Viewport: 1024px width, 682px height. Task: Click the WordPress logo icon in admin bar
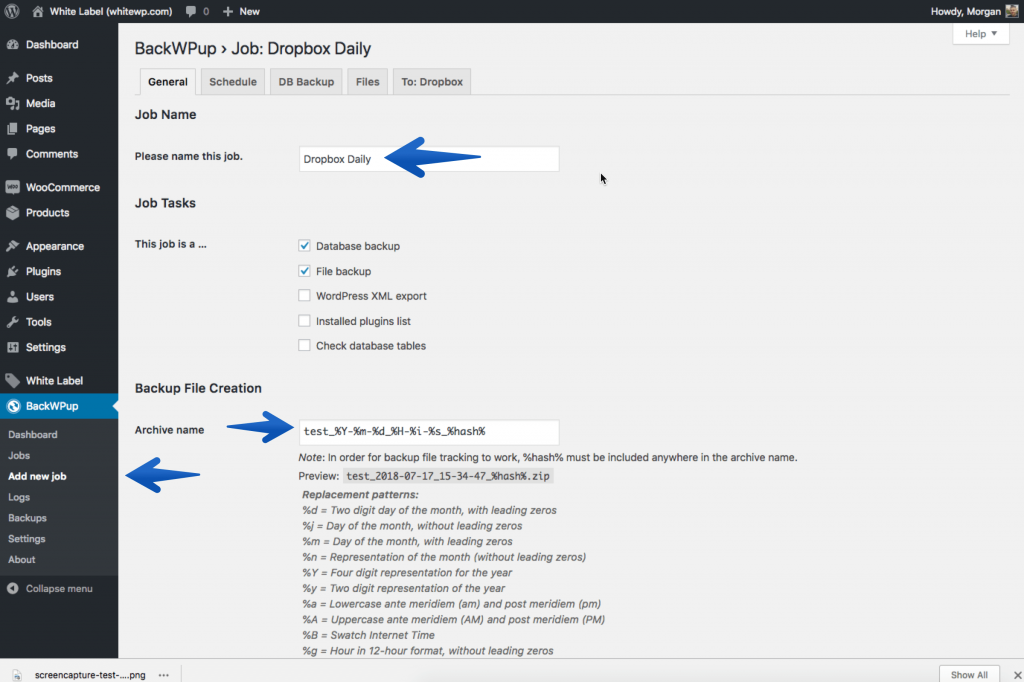click(x=12, y=11)
